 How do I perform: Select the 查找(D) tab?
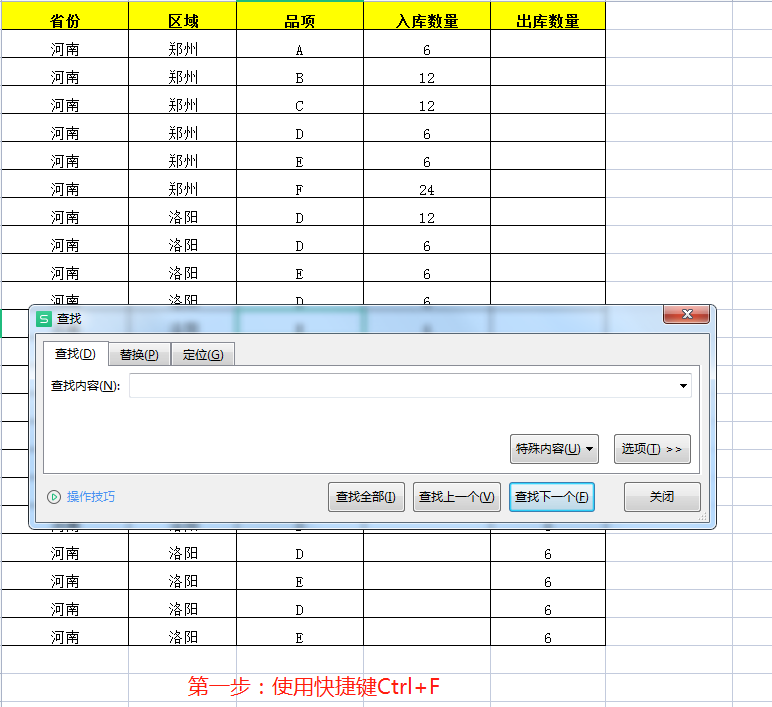point(75,354)
